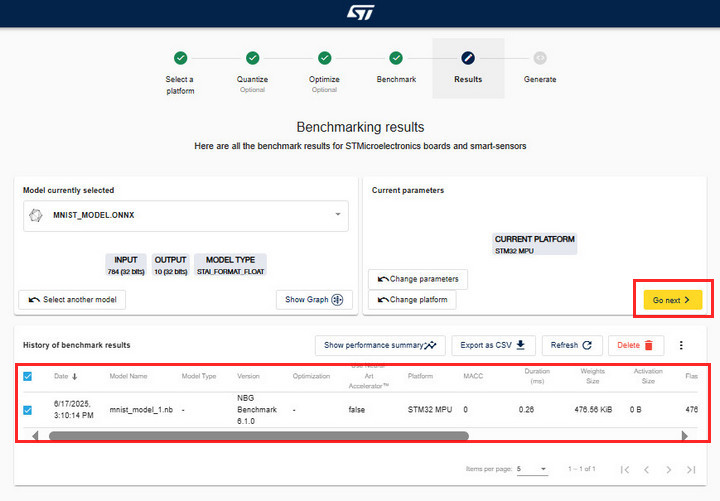
Task: Click the Show Graph button
Action: coord(314,299)
